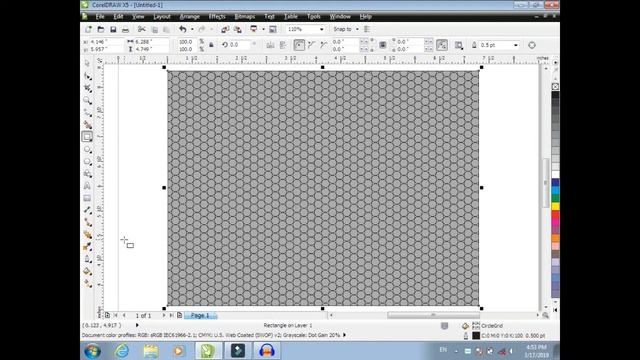Open the Wrap Text flyout button
Image resolution: width=640 pixels, height=360 pixels.
click(459, 45)
